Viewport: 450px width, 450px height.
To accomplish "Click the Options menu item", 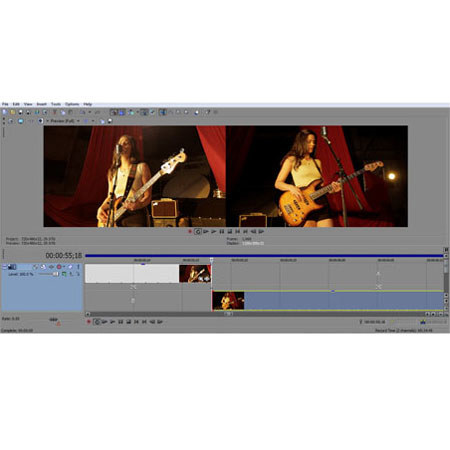I will 72,104.
